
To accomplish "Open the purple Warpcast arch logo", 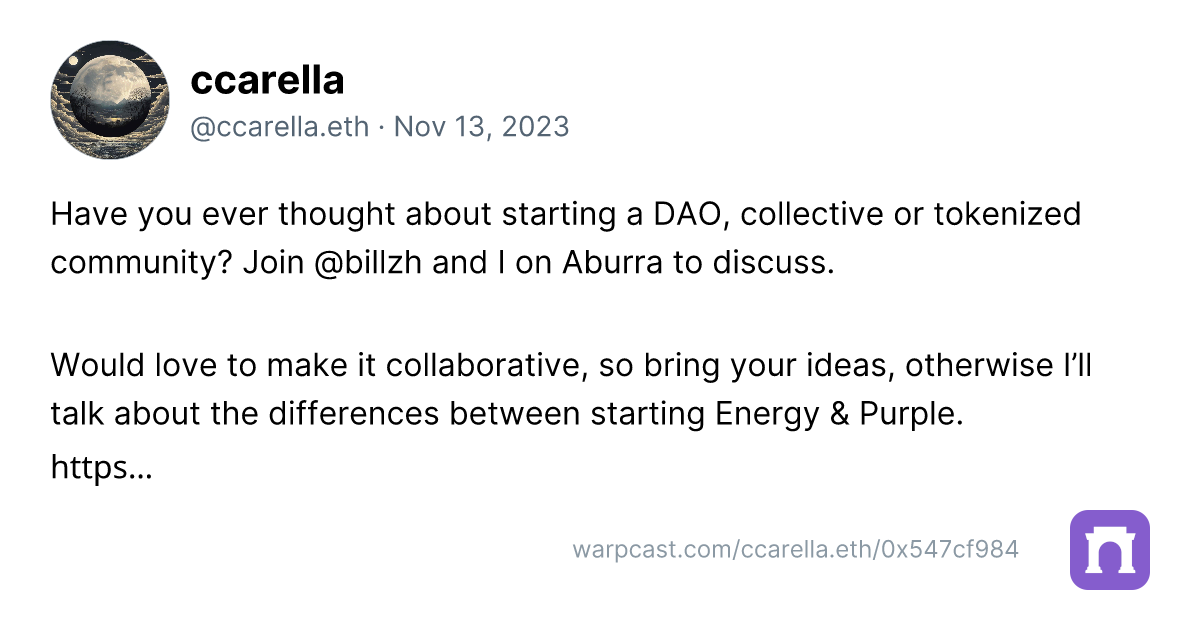I will pyautogui.click(x=1109, y=550).
